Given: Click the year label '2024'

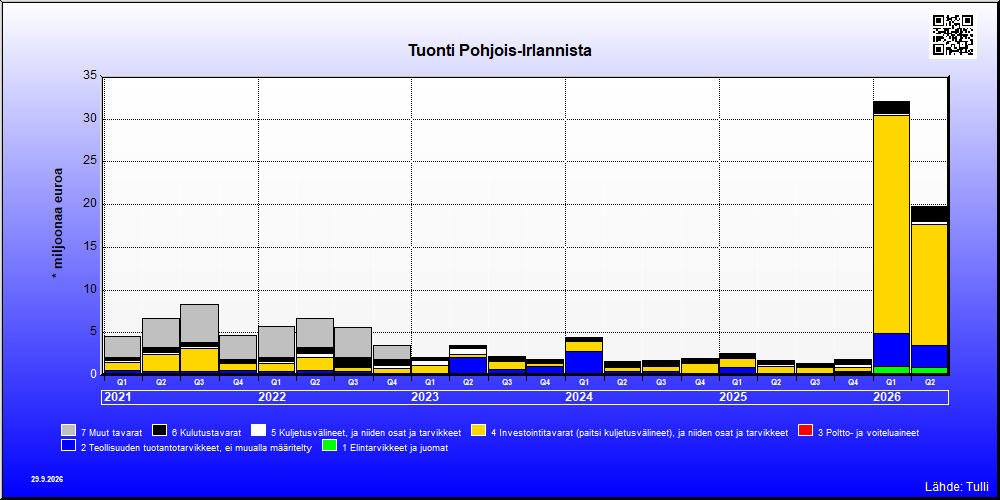Looking at the screenshot, I should pyautogui.click(x=579, y=397).
